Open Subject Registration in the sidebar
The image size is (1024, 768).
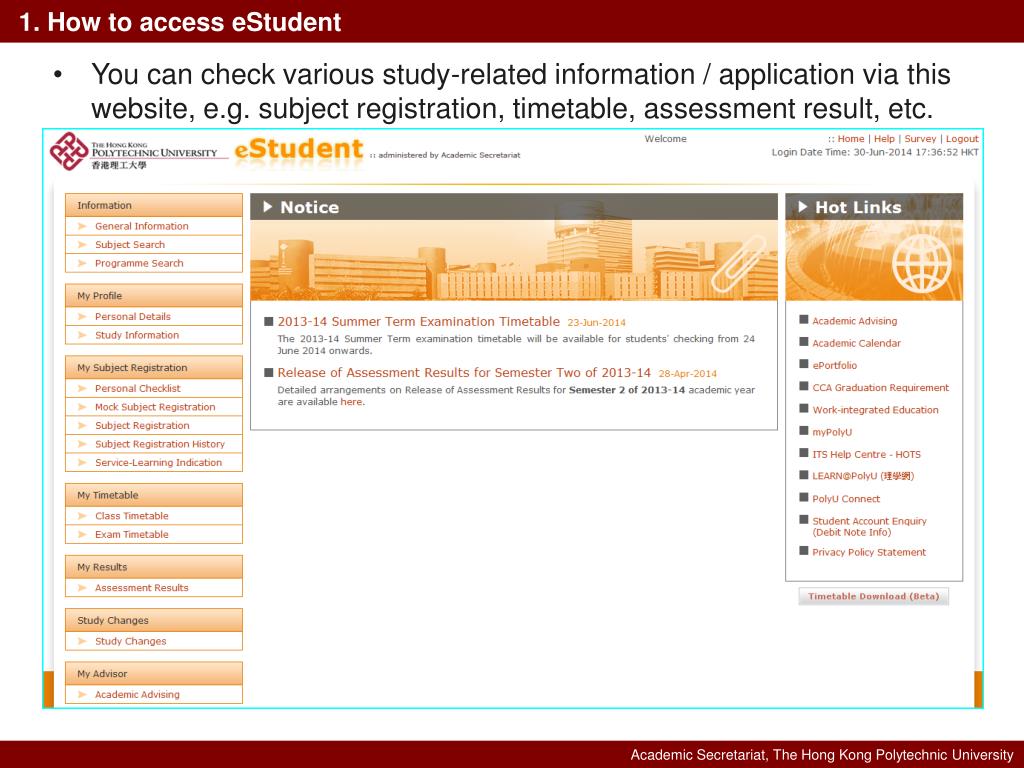(142, 425)
